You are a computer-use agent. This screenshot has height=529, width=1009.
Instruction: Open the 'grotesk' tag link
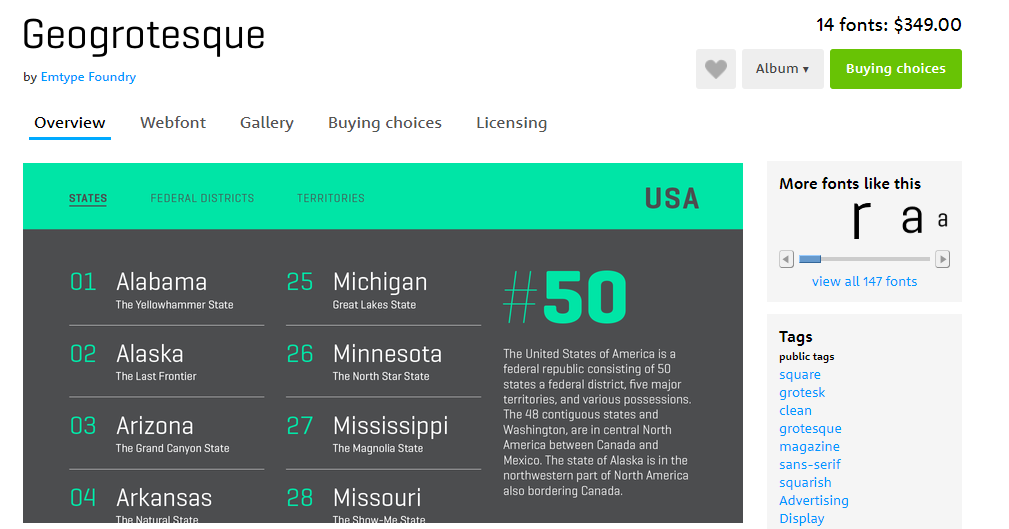coord(802,393)
